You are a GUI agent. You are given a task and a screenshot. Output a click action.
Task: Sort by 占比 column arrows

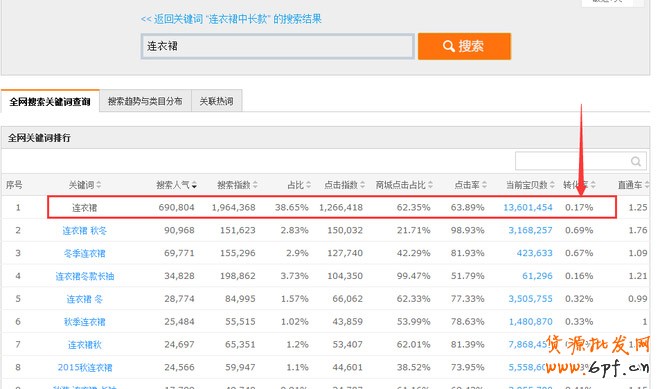pos(308,185)
